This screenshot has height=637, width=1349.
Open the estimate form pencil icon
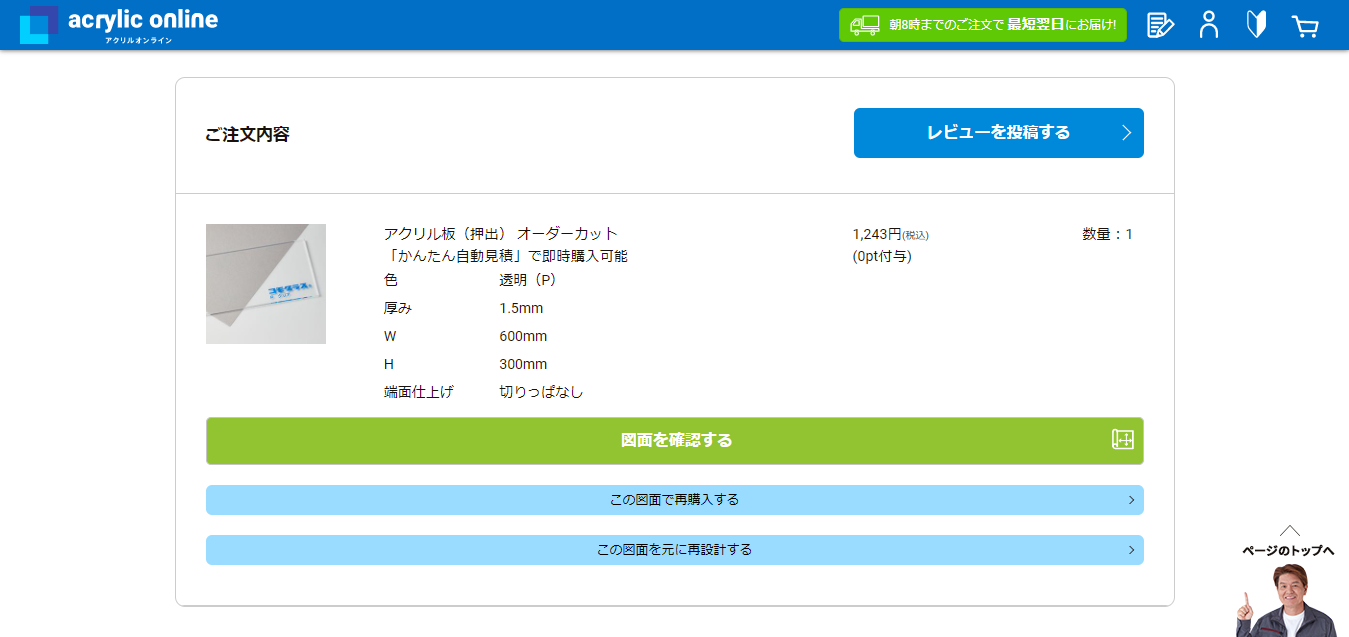point(1159,25)
